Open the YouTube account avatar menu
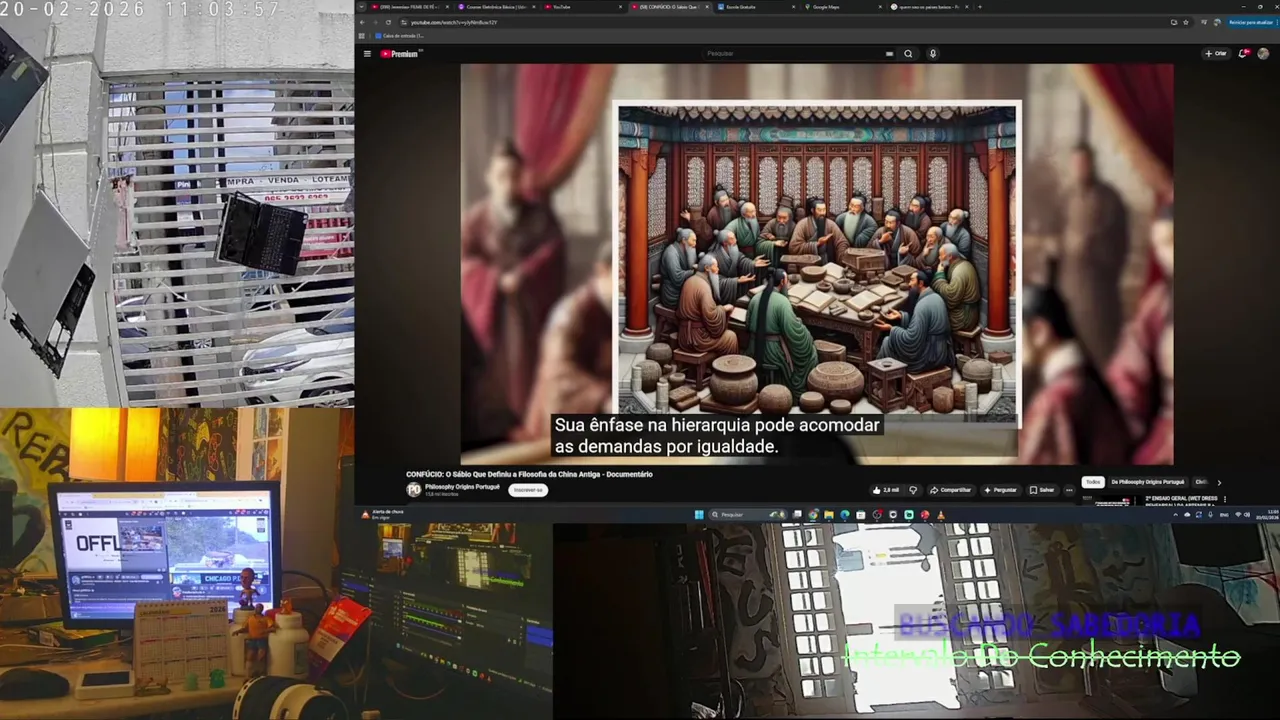This screenshot has height=720, width=1280. [1263, 54]
